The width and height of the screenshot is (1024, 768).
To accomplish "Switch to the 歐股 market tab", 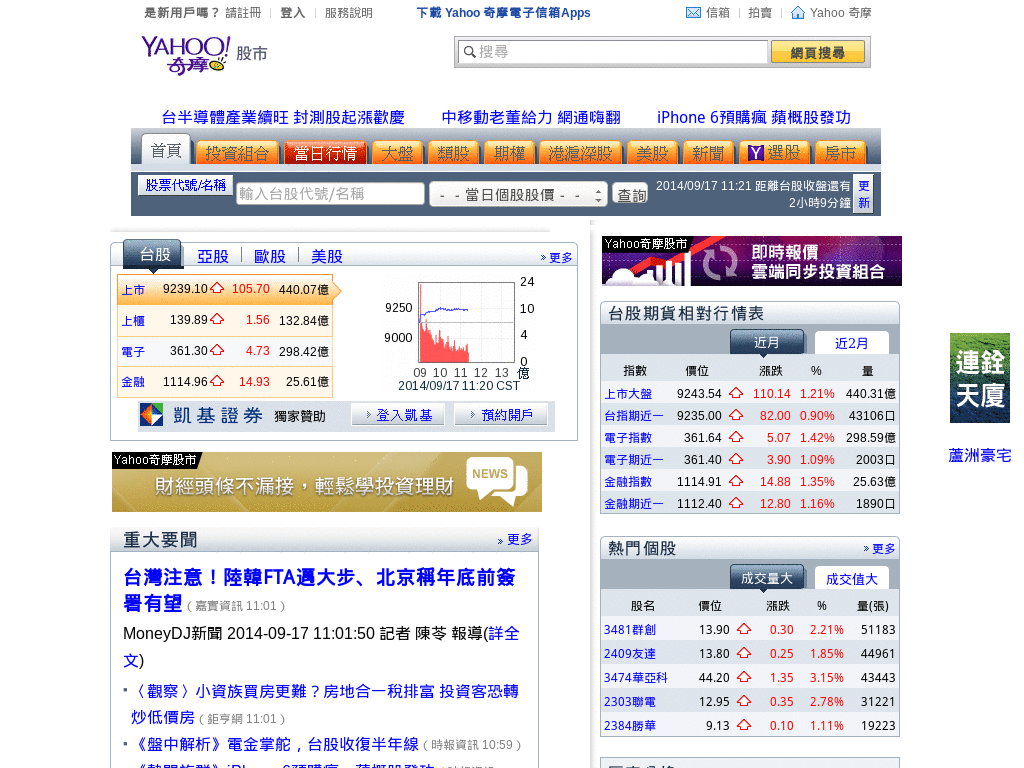I will [270, 257].
